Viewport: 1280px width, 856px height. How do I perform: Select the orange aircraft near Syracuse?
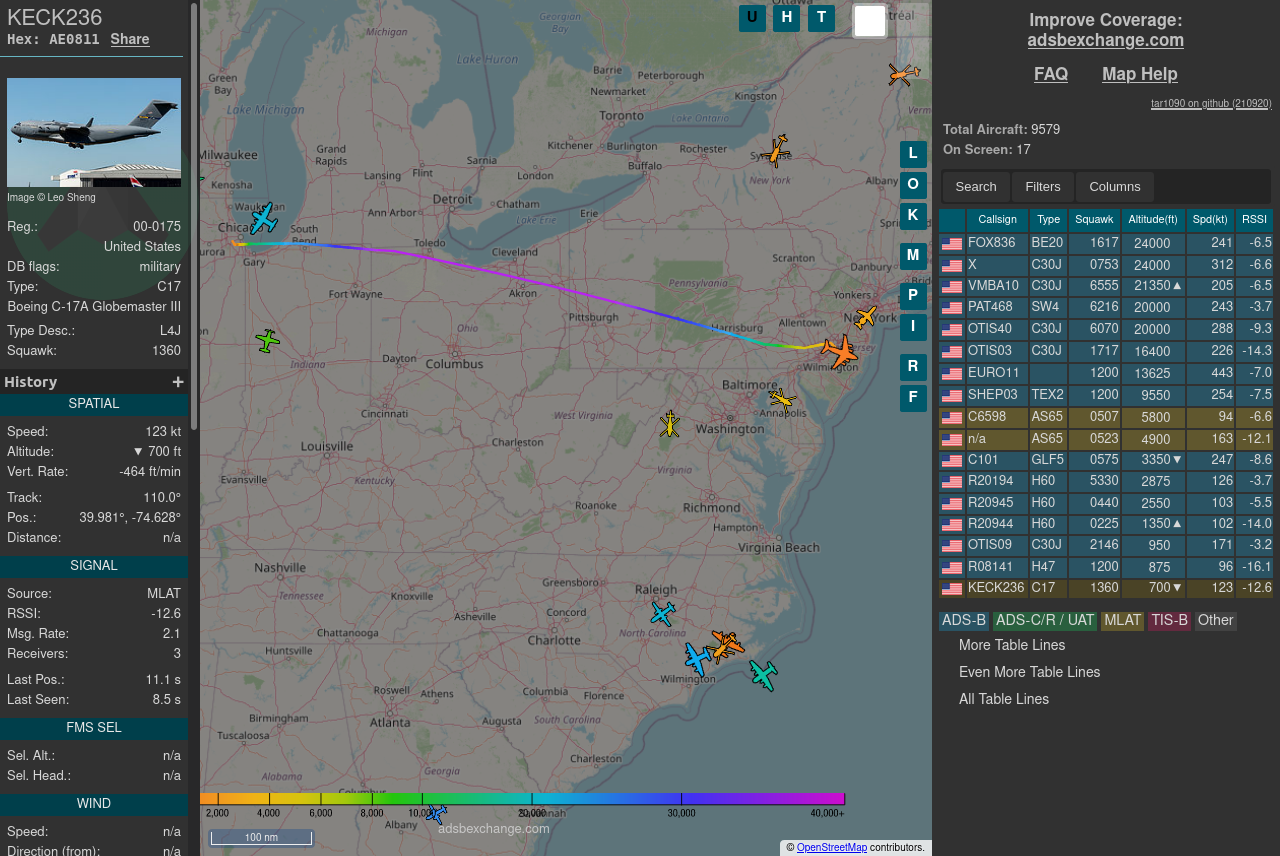click(775, 151)
